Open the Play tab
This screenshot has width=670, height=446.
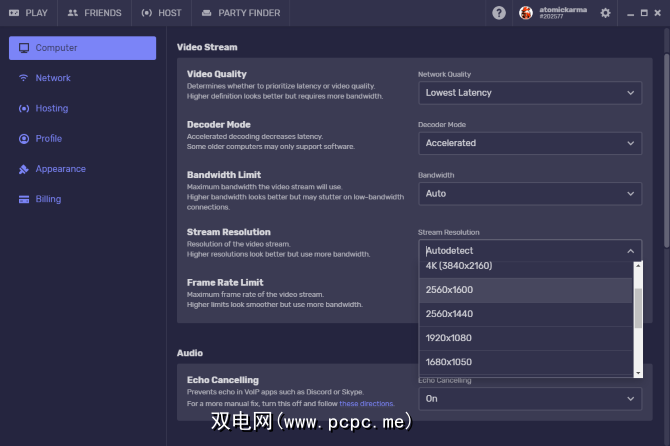click(28, 13)
